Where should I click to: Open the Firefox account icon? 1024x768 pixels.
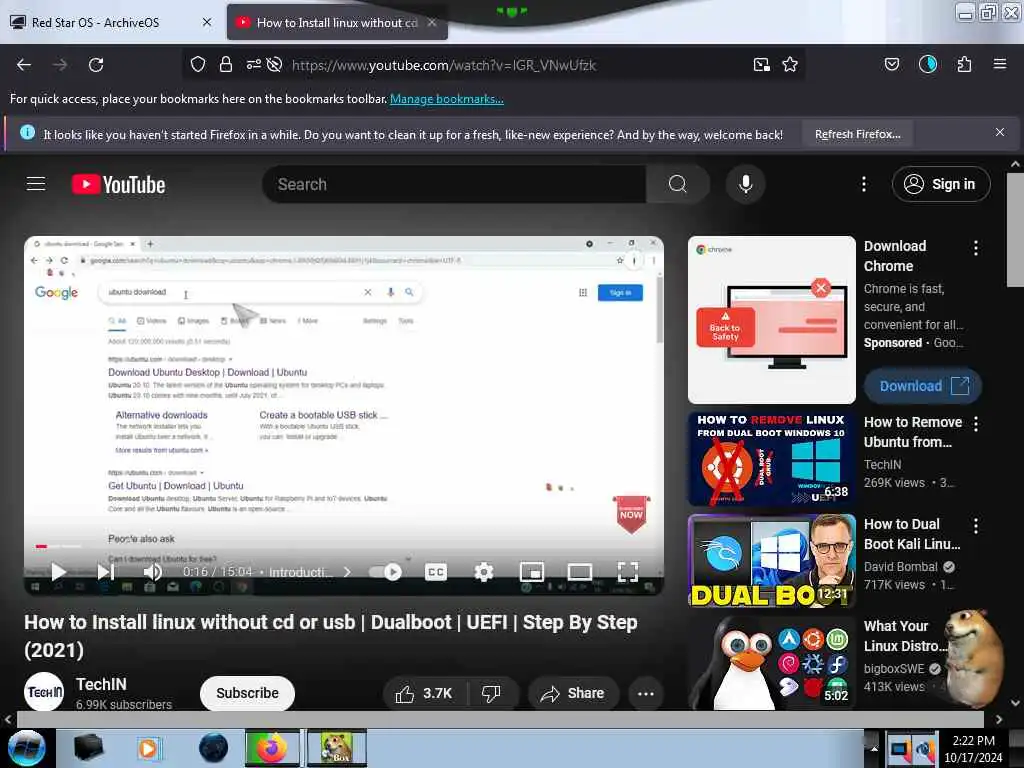(928, 64)
